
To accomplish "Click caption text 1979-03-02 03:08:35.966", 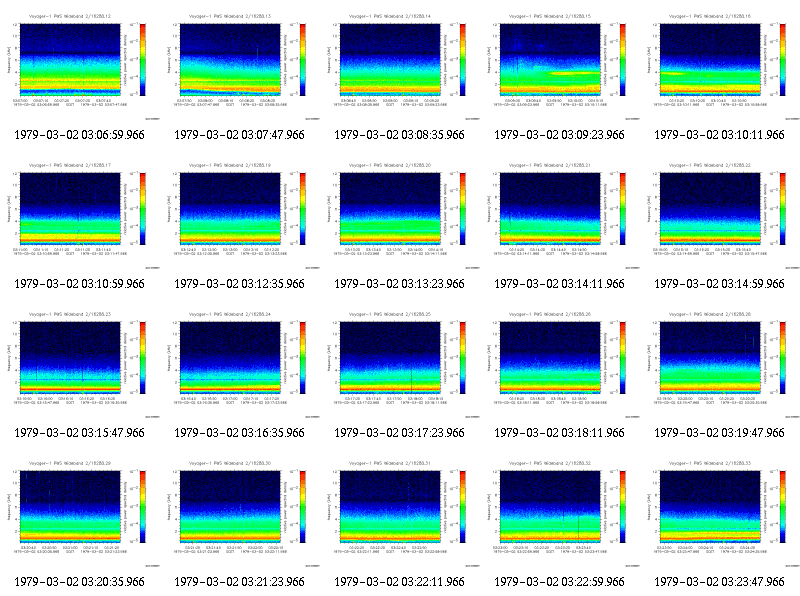I will coord(399,135).
